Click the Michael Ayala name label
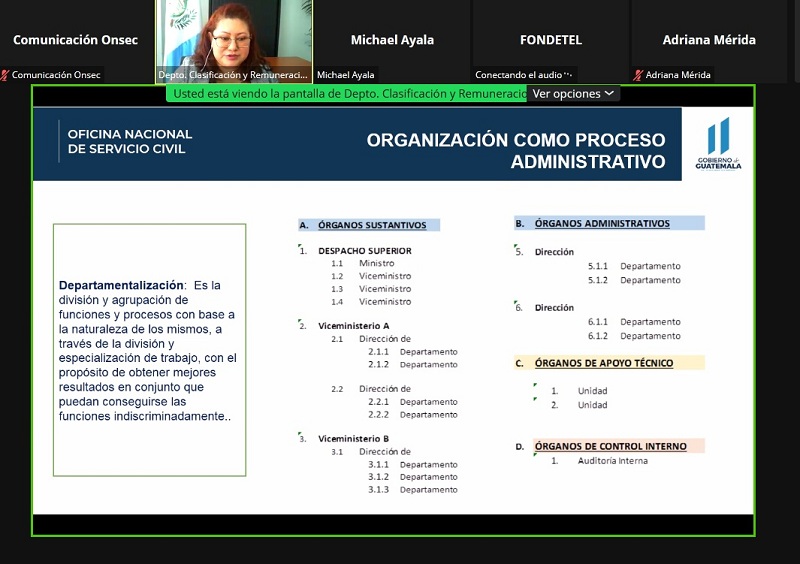Screen dimensions: 800x564 click(x=347, y=75)
